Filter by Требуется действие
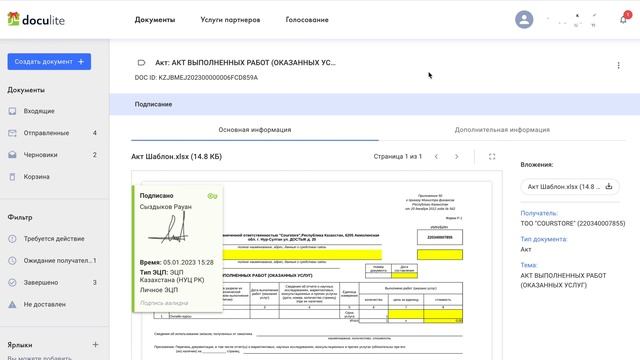This screenshot has height=360, width=640. click(x=55, y=238)
